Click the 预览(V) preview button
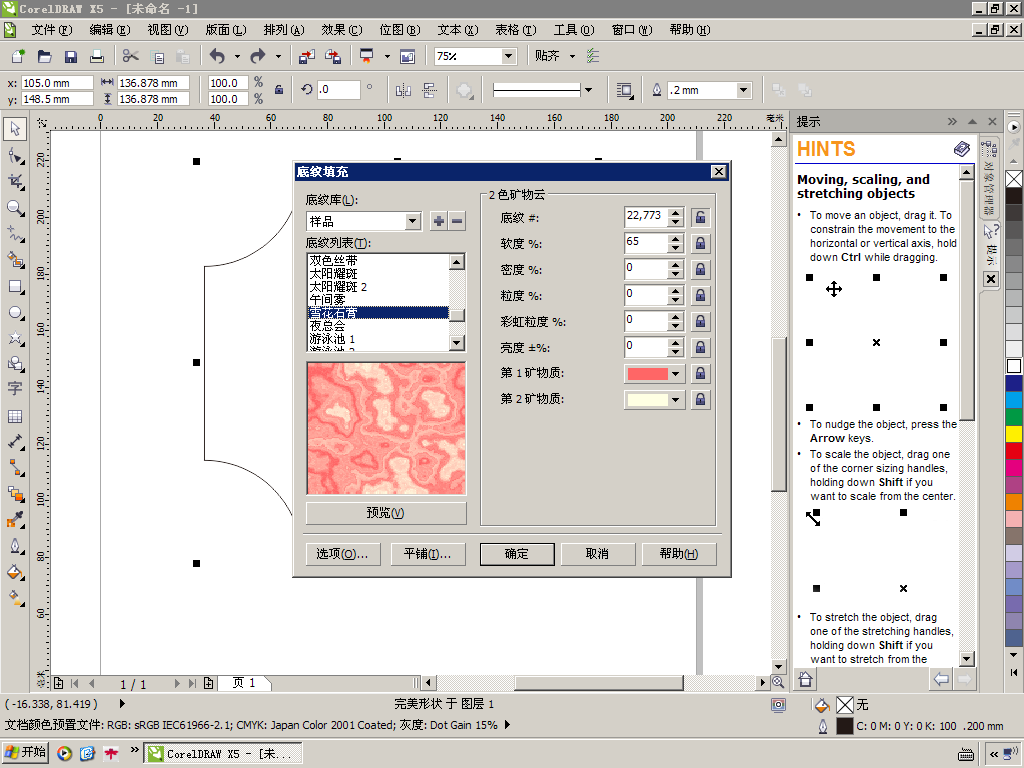 click(386, 513)
